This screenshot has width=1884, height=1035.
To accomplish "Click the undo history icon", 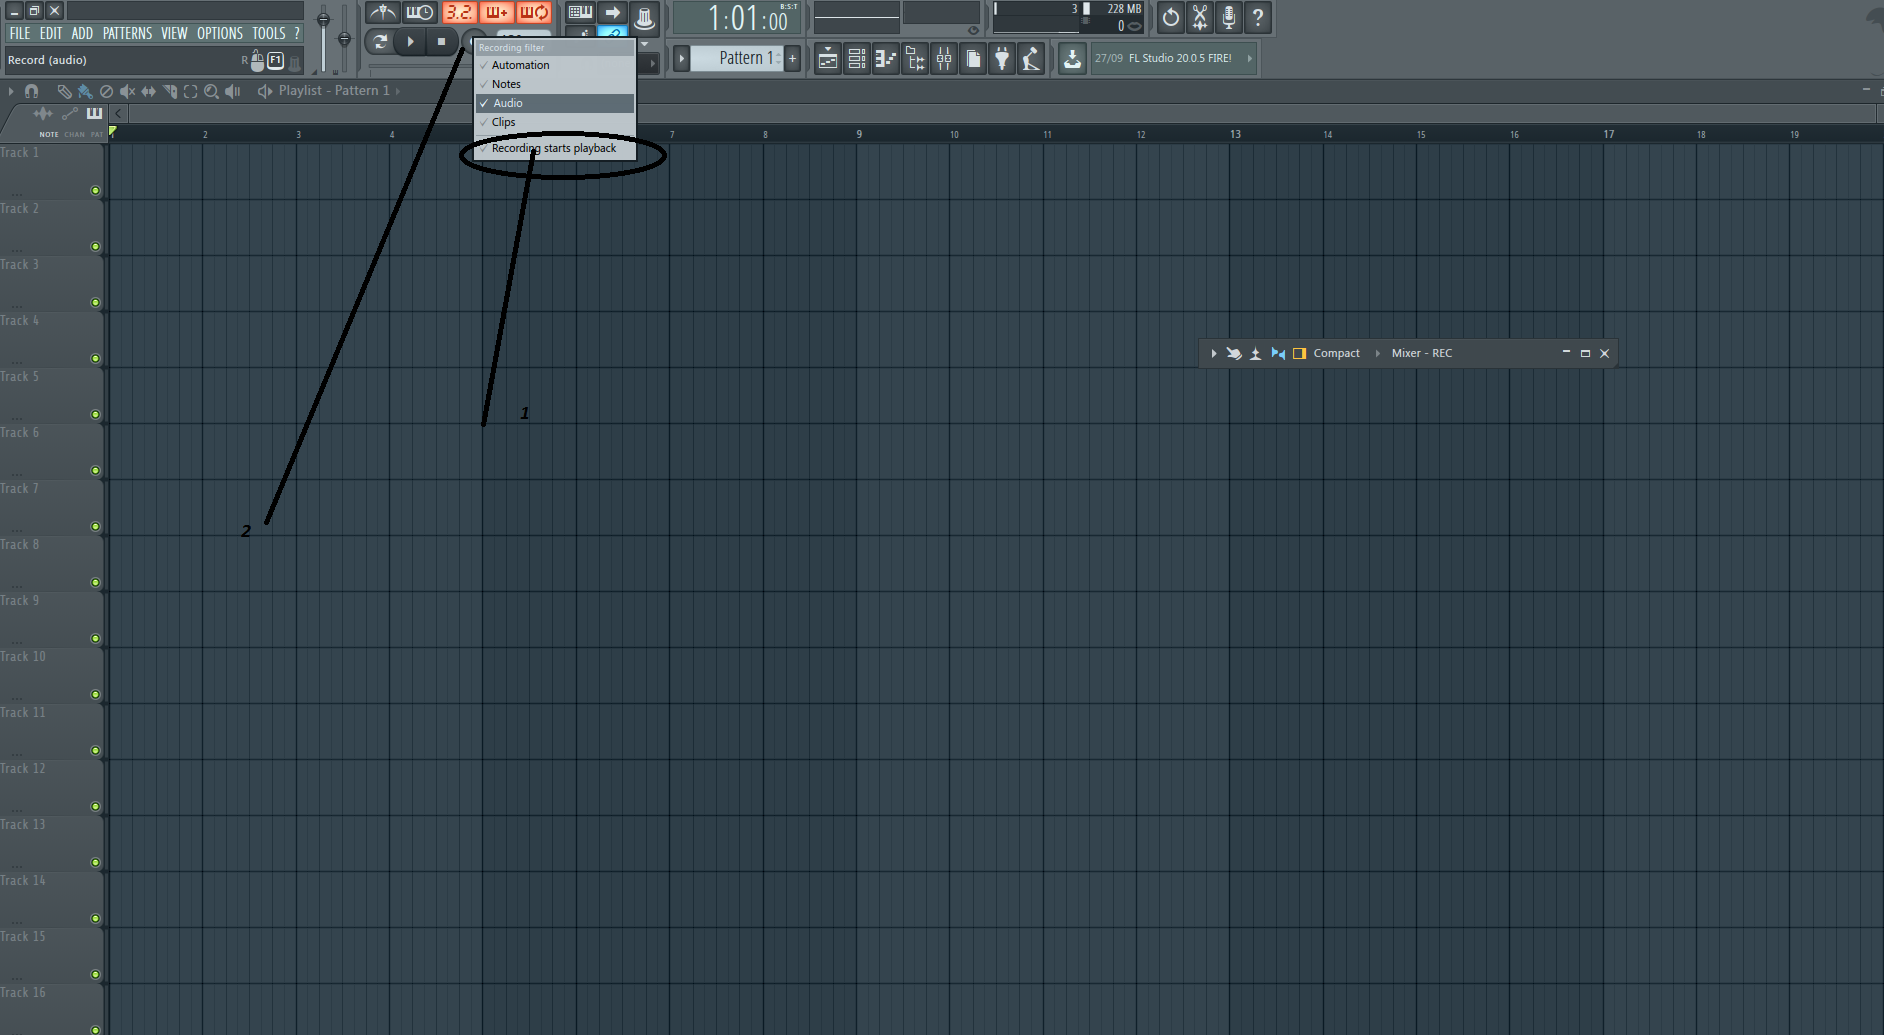I will [1170, 17].
